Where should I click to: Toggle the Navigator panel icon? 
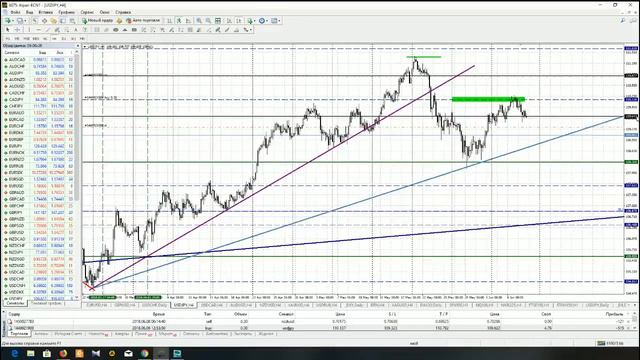[53, 20]
